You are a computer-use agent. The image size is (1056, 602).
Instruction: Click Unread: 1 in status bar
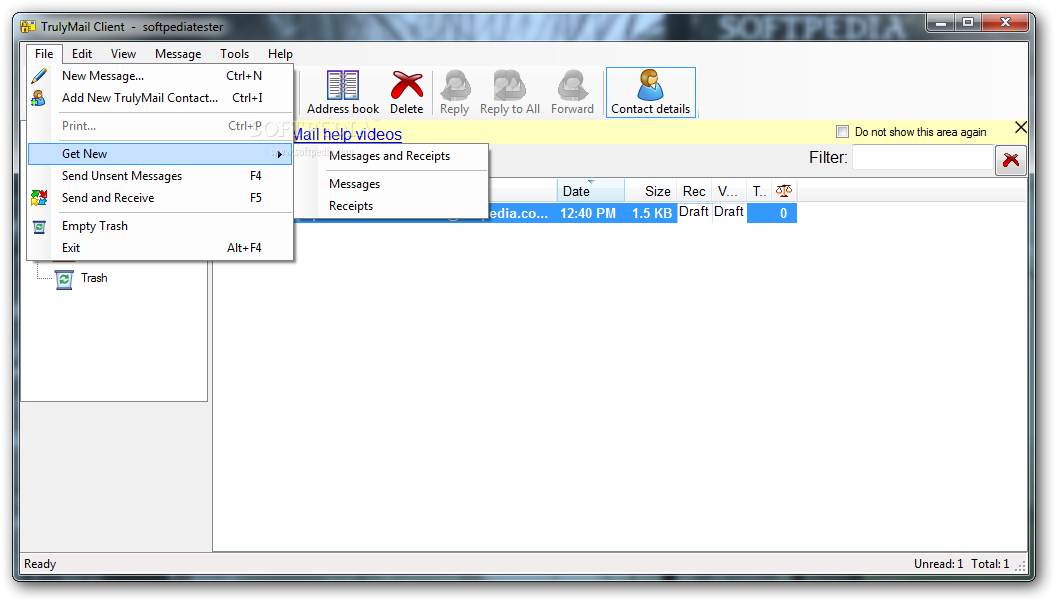(x=938, y=564)
